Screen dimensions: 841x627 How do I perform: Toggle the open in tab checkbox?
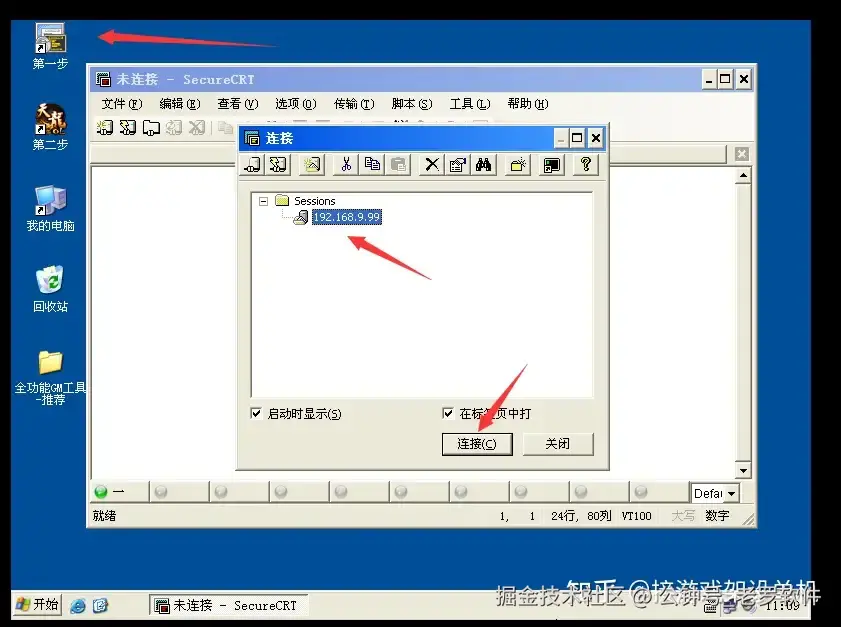(448, 413)
